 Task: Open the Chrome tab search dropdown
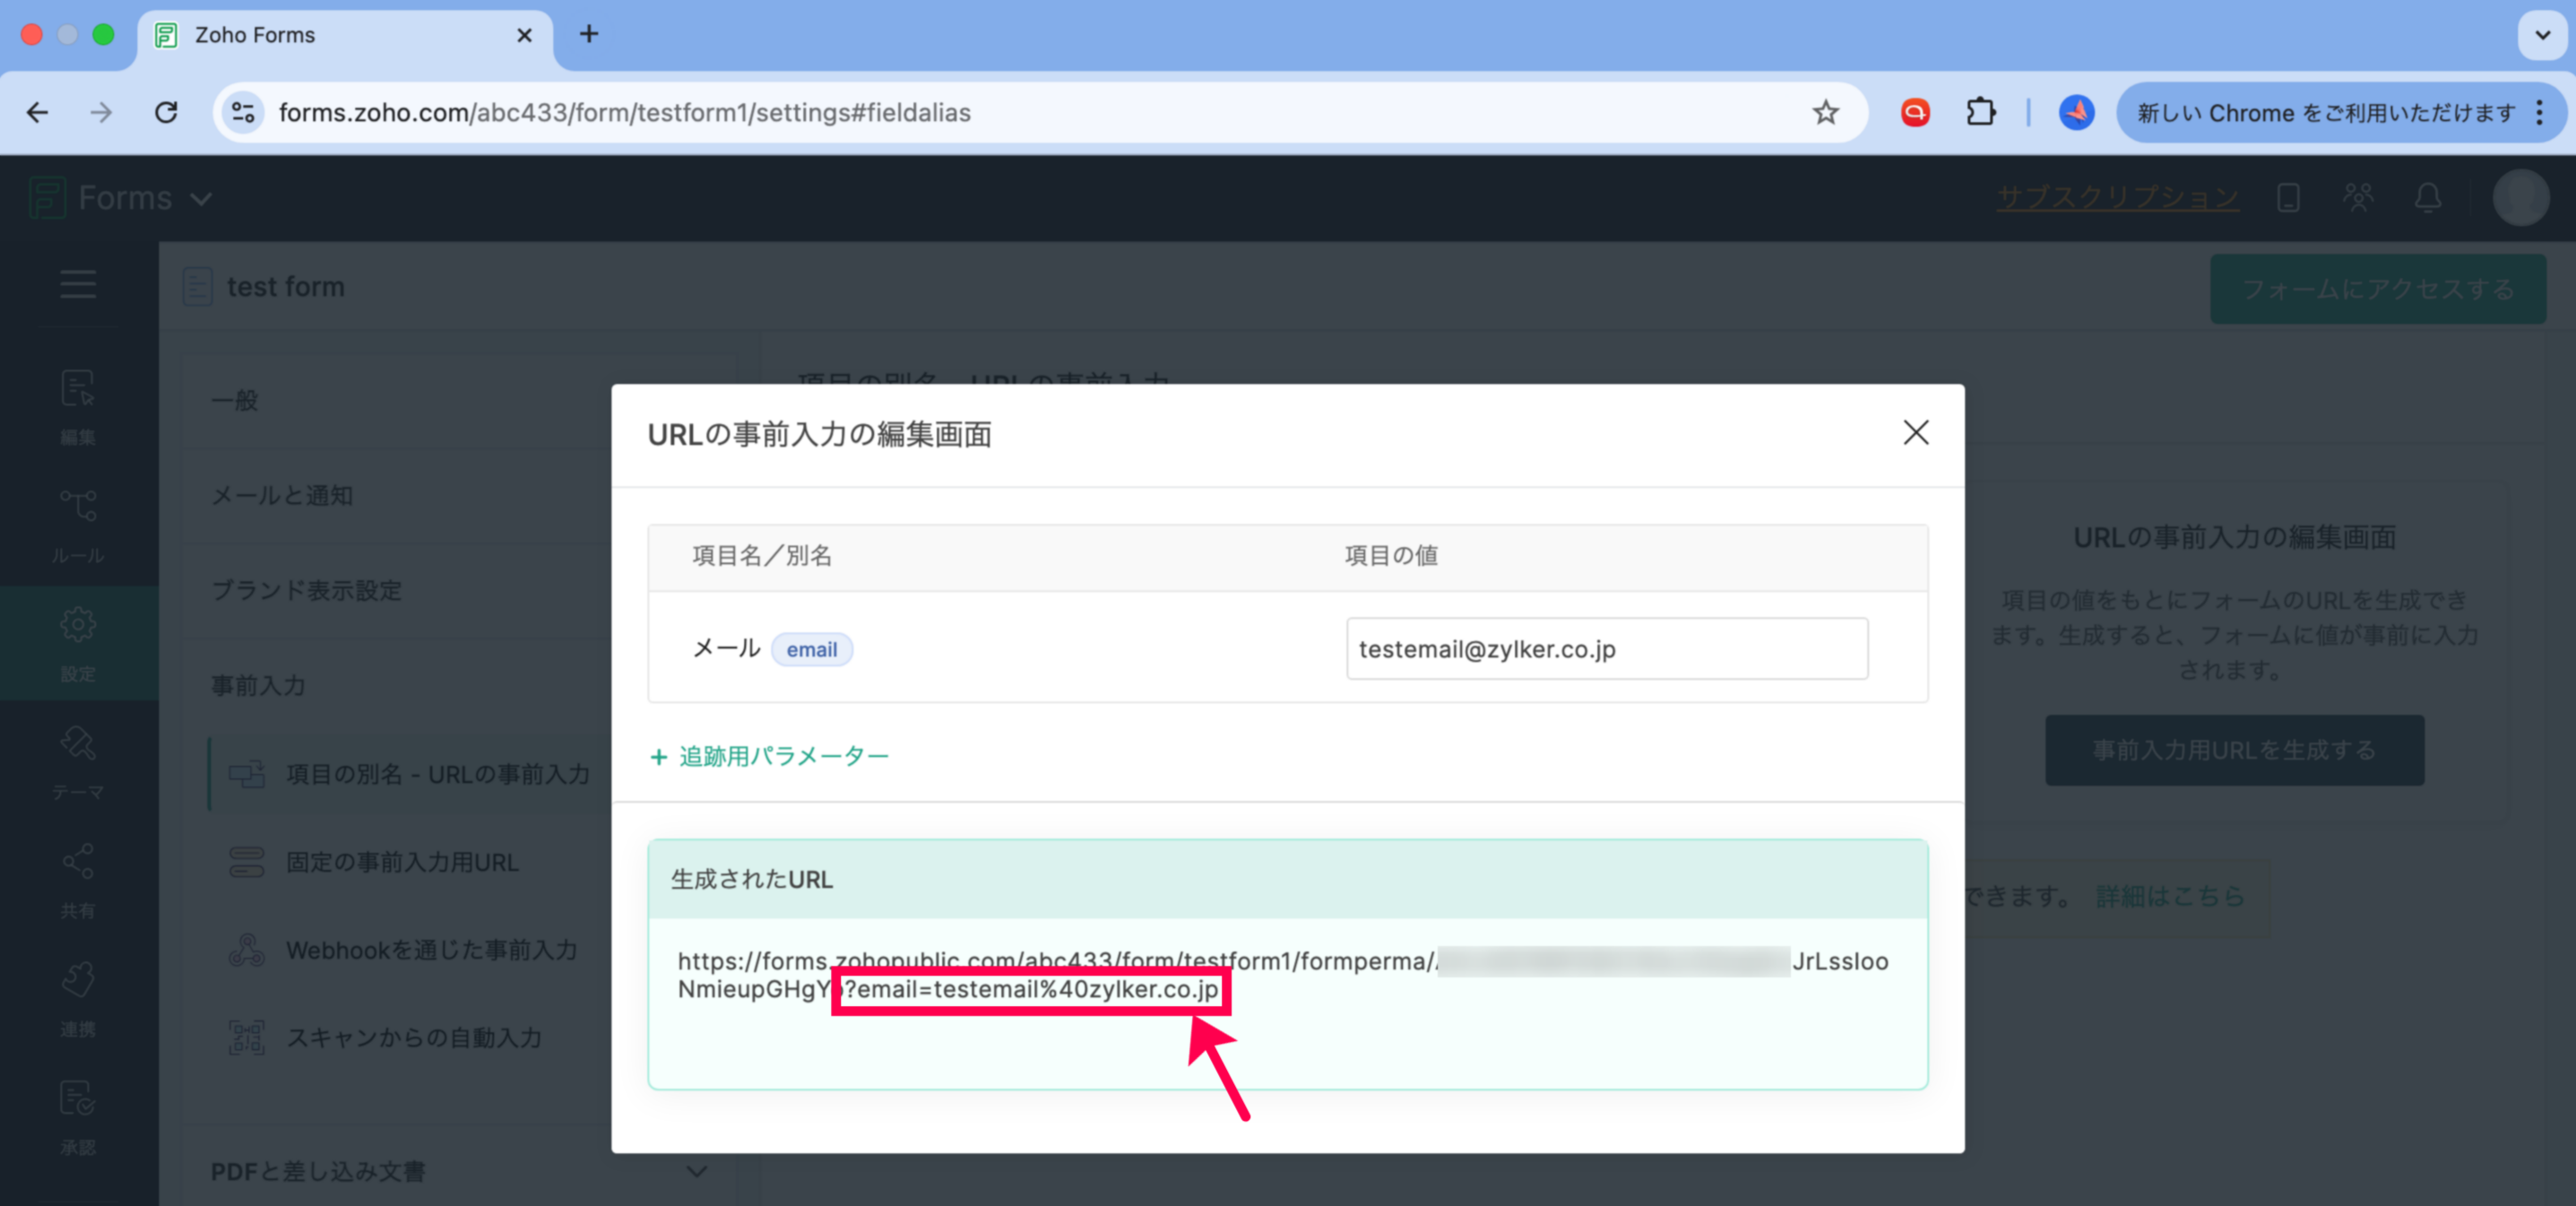(x=2541, y=34)
